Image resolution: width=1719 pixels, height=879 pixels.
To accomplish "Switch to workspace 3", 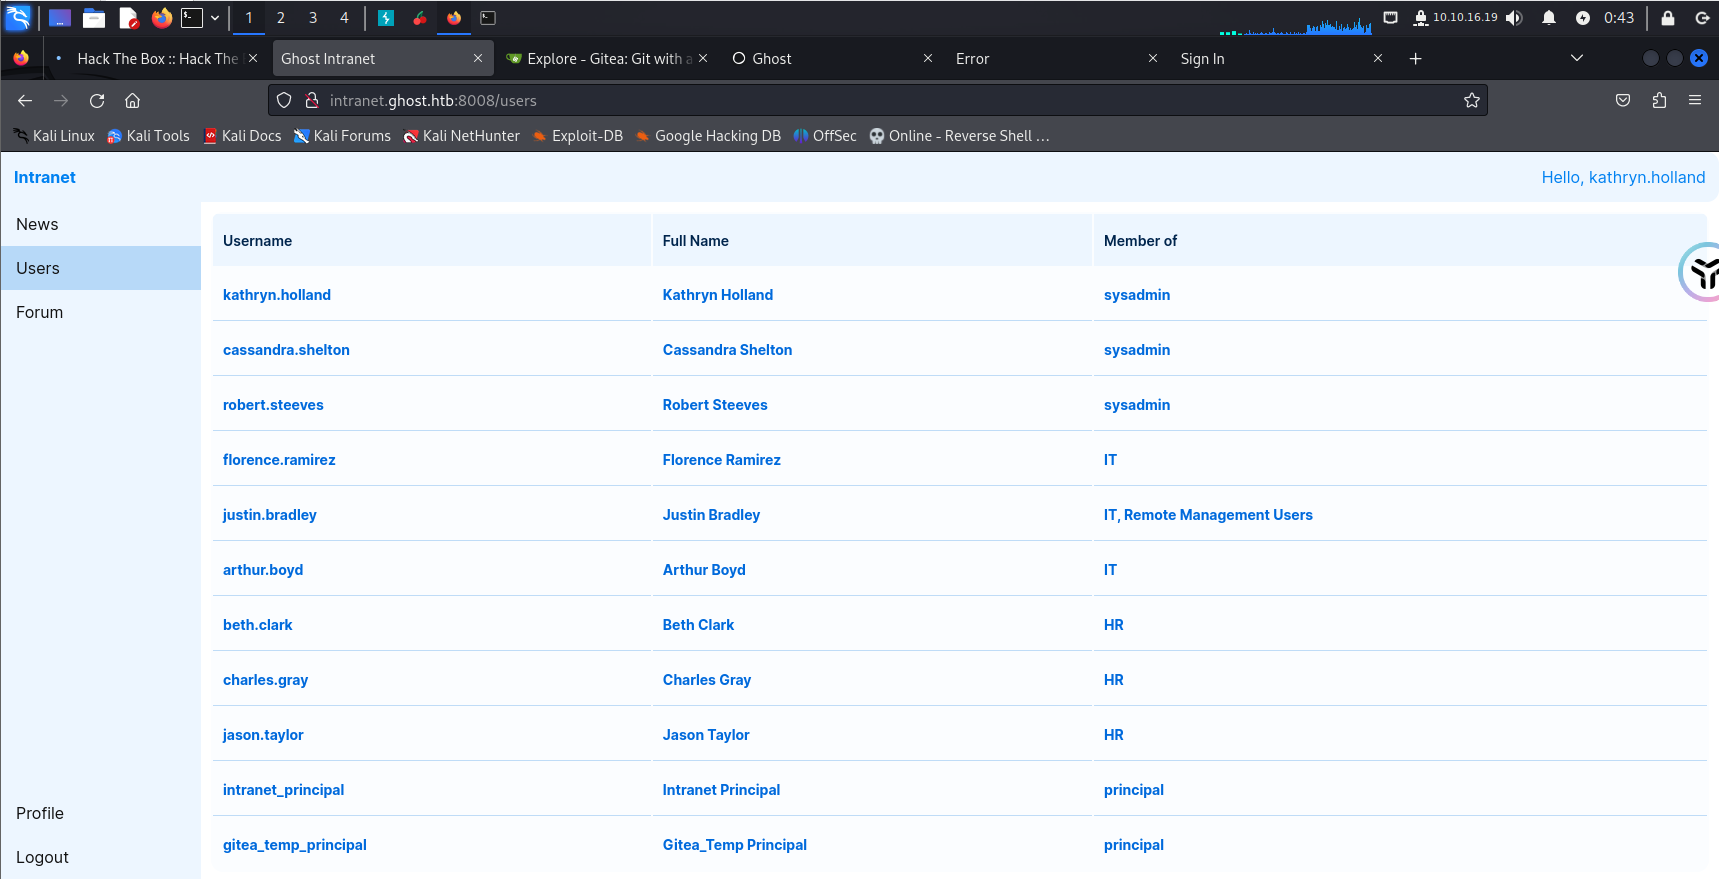I will [313, 18].
